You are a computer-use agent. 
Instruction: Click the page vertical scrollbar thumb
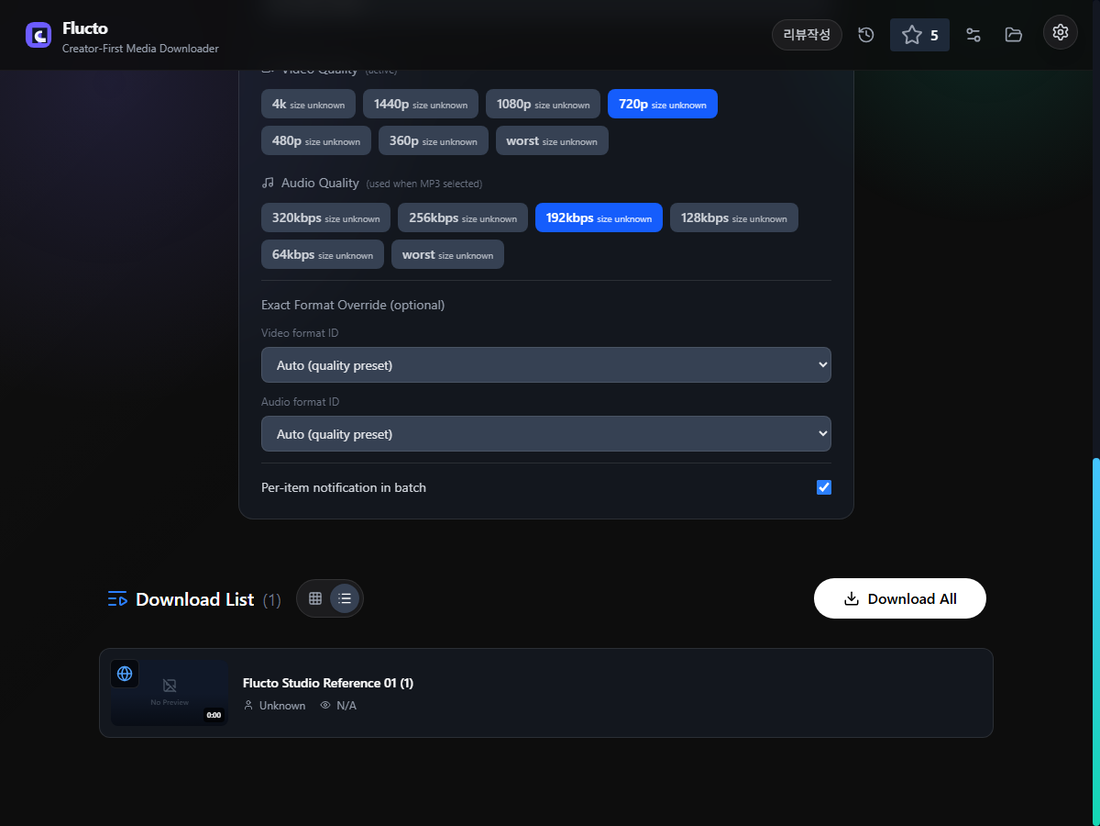point(1096,640)
